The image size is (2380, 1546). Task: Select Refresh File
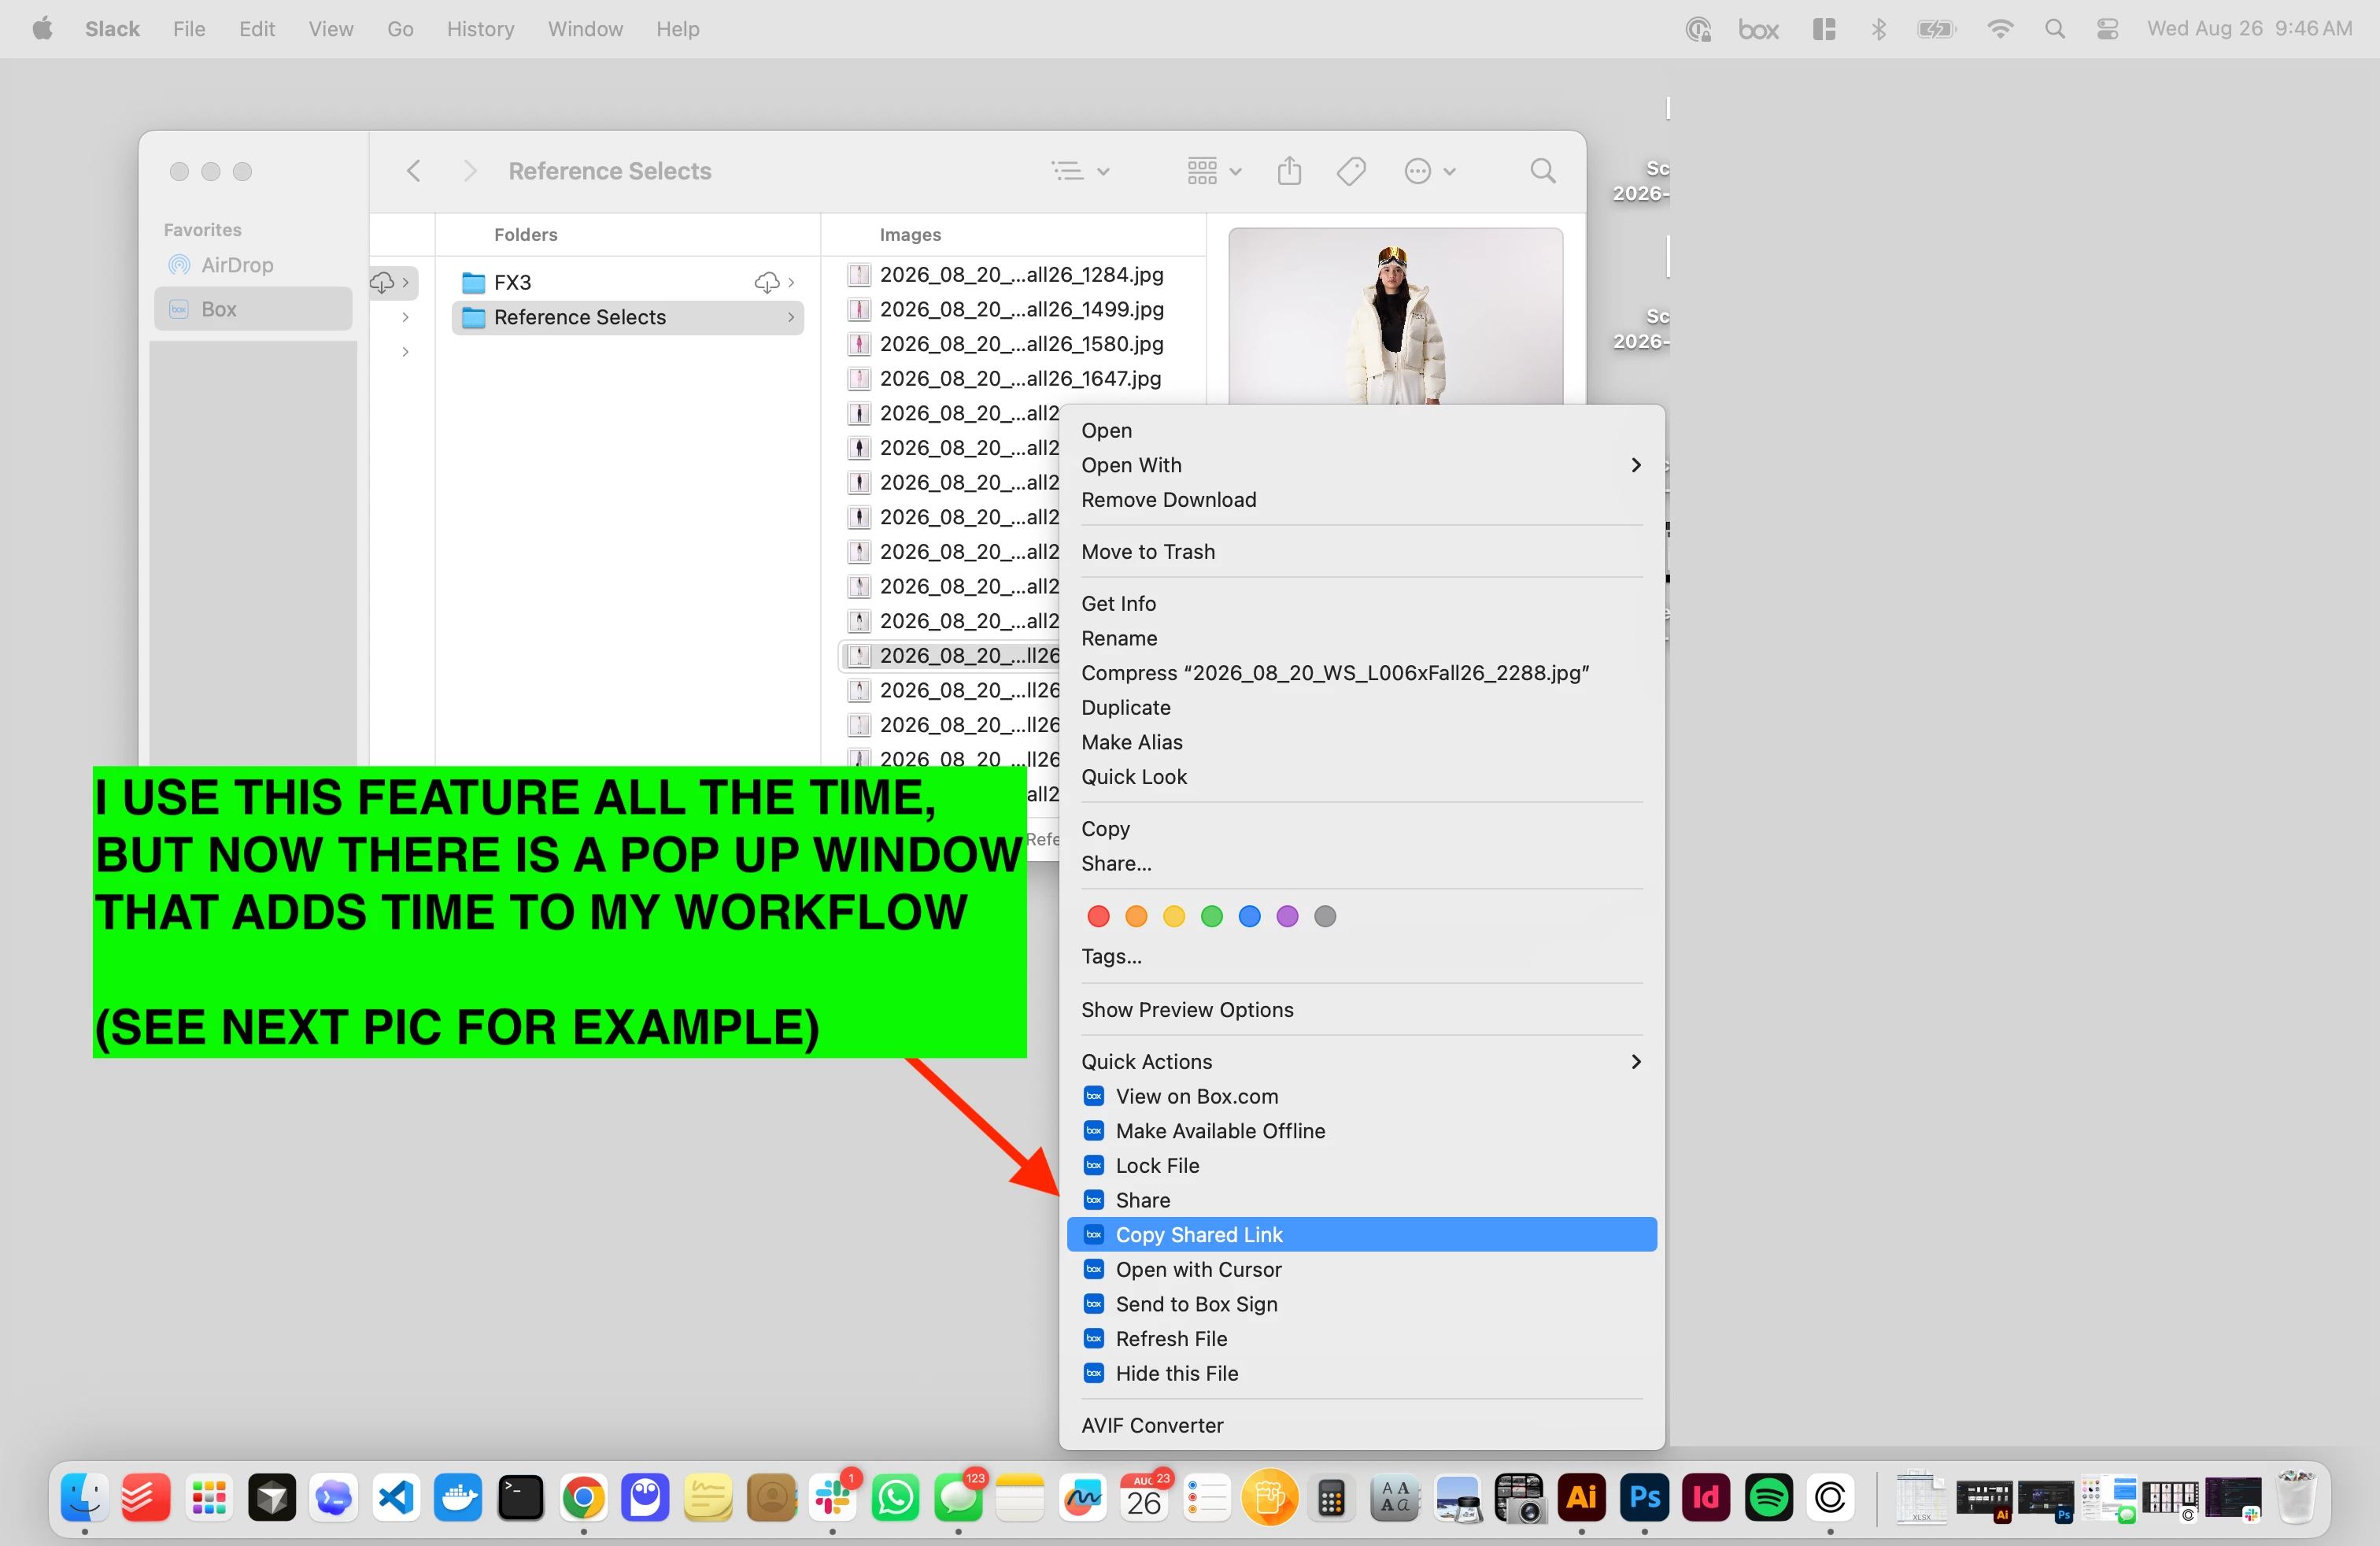click(1362, 1338)
